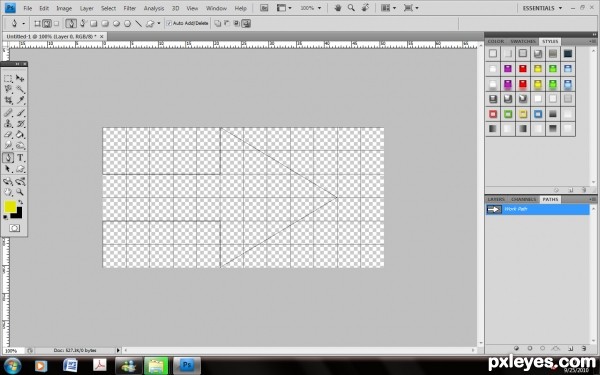Activate the Crop tool
This screenshot has height=375, width=600.
pyautogui.click(x=8, y=100)
